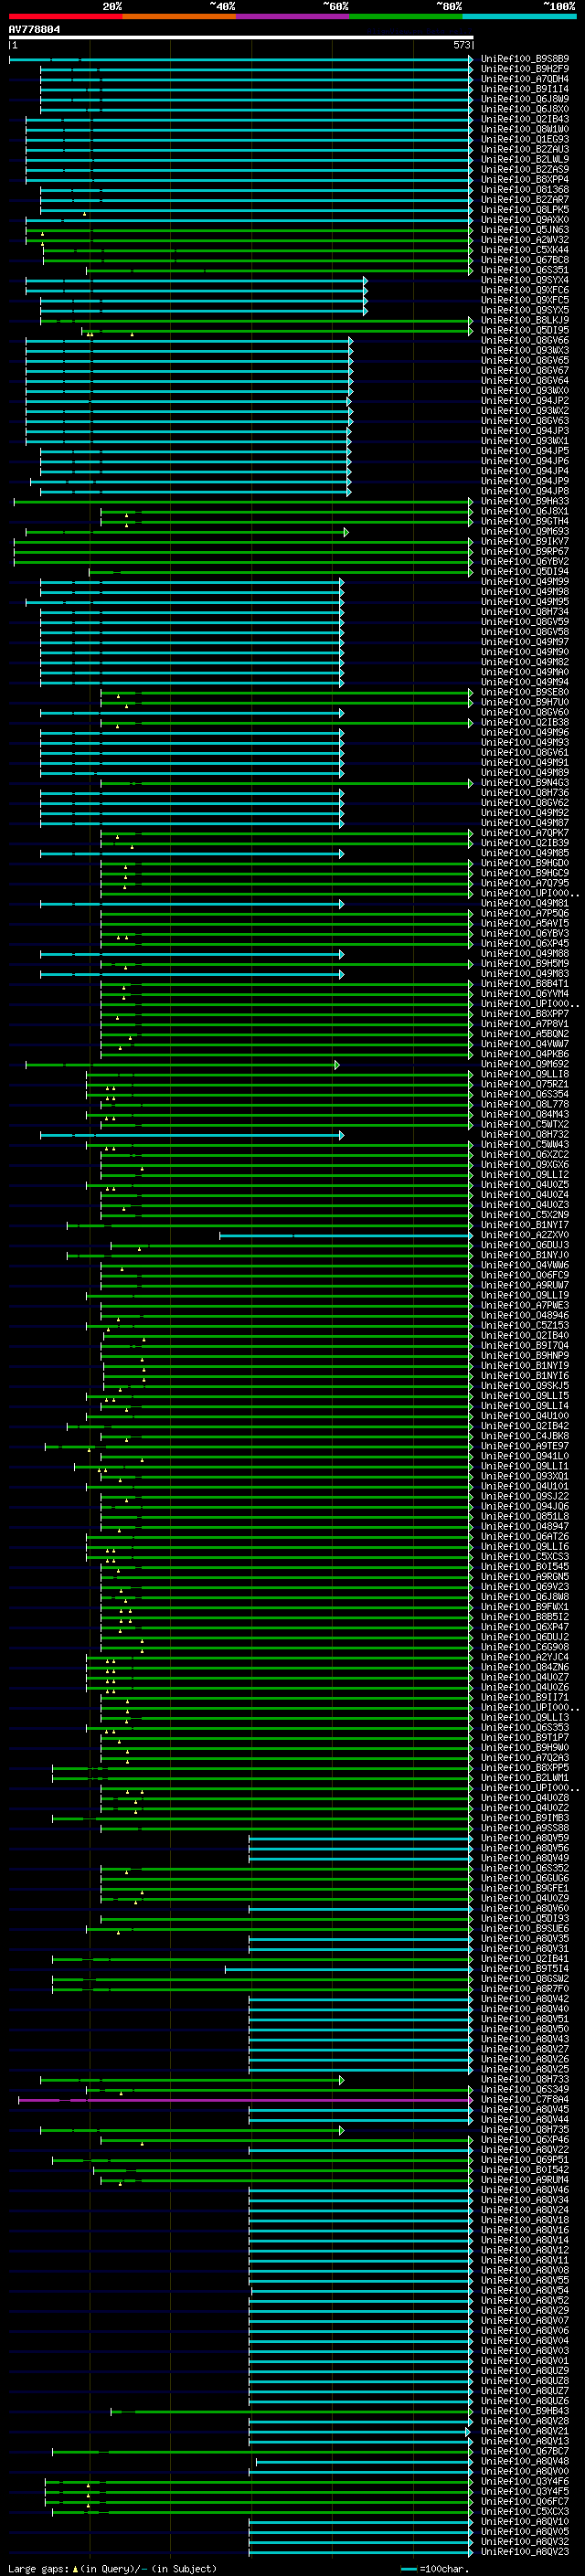Open the UniRef100_A7QDH4 hit label
The image size is (585, 2576).
coord(525,79)
